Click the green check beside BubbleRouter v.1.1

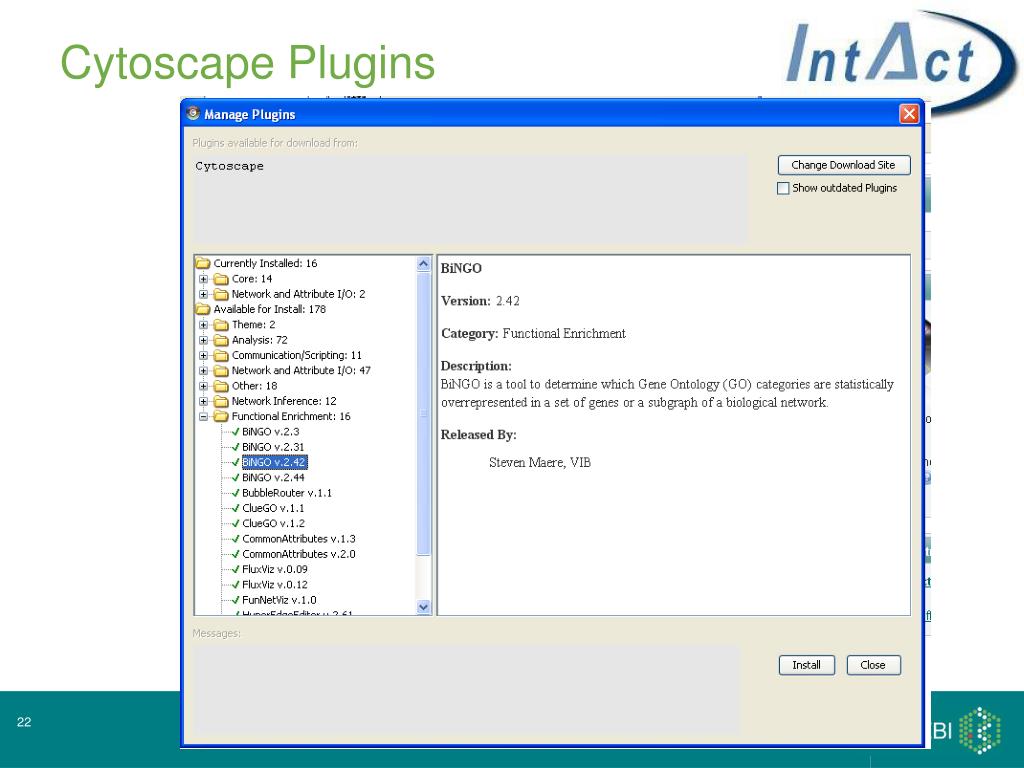click(236, 493)
